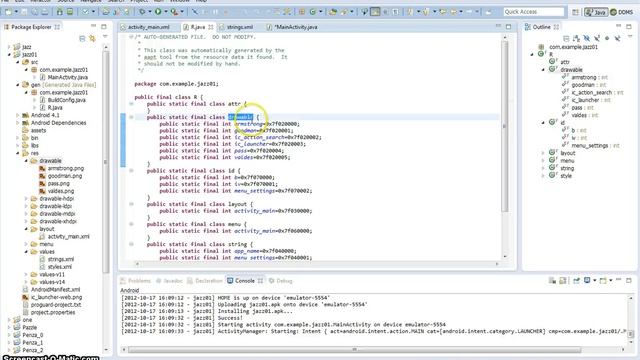Maximize the editor area
The image size is (640, 360).
click(508, 27)
